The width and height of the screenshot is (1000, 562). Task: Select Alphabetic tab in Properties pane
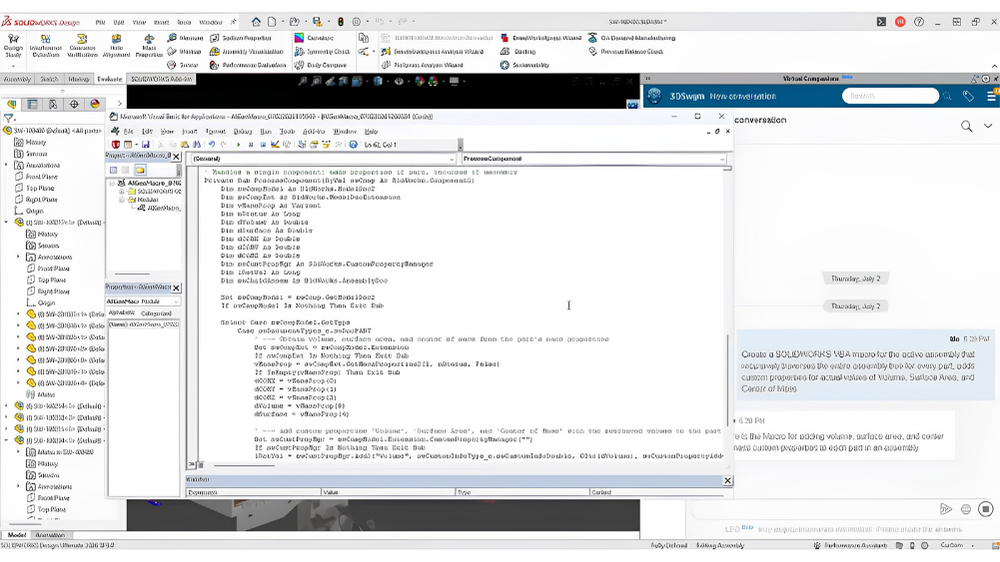pyautogui.click(x=121, y=313)
